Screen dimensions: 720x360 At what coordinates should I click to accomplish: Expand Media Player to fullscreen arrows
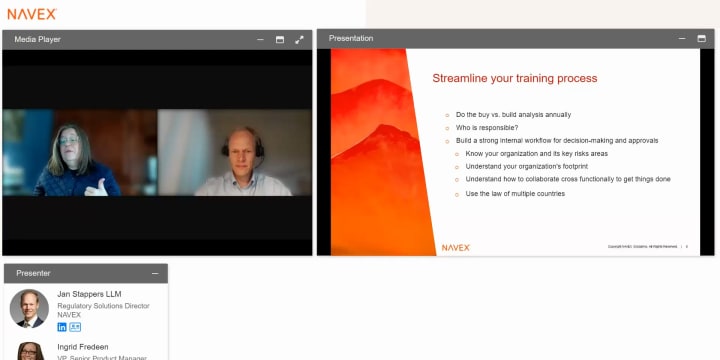299,40
